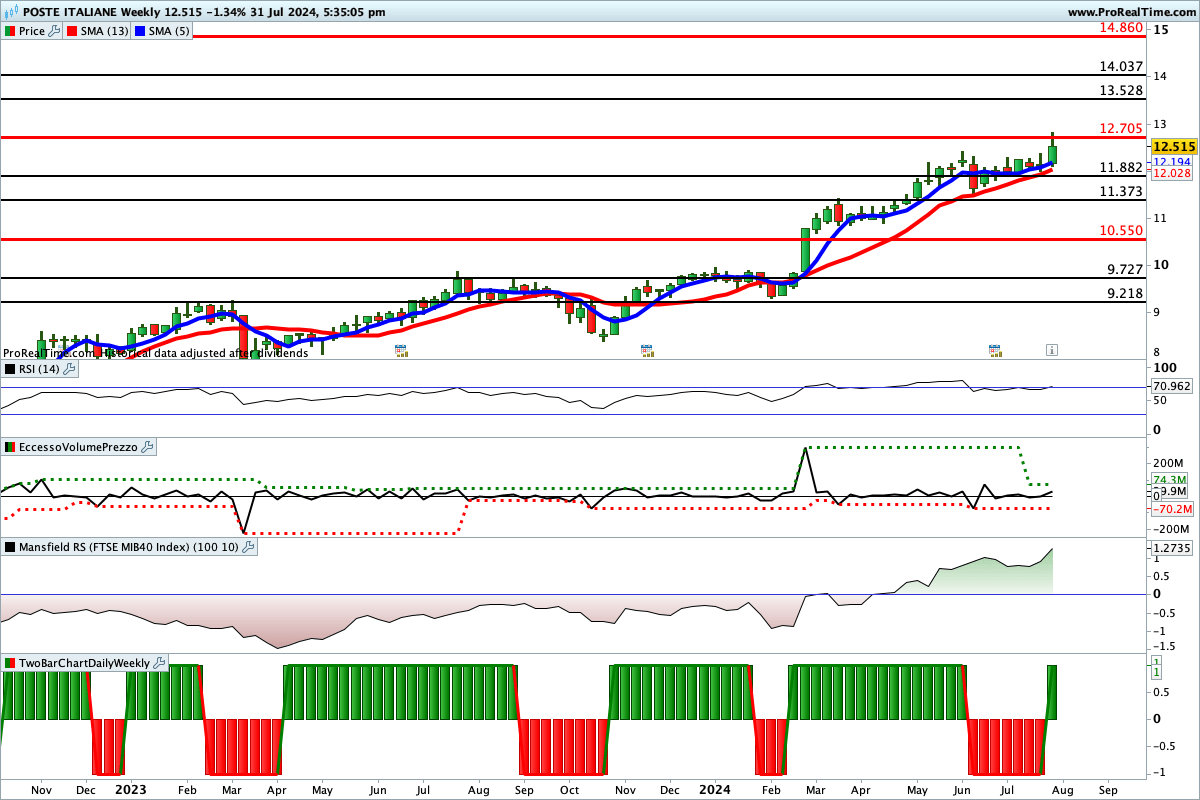
Task: Click the latest green weekly candle
Action: click(x=1052, y=154)
